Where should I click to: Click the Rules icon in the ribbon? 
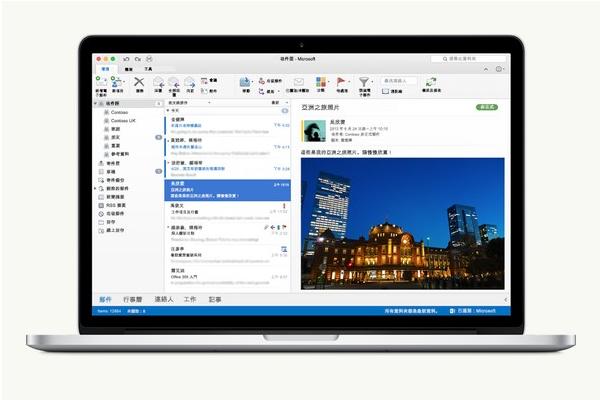[x=262, y=91]
